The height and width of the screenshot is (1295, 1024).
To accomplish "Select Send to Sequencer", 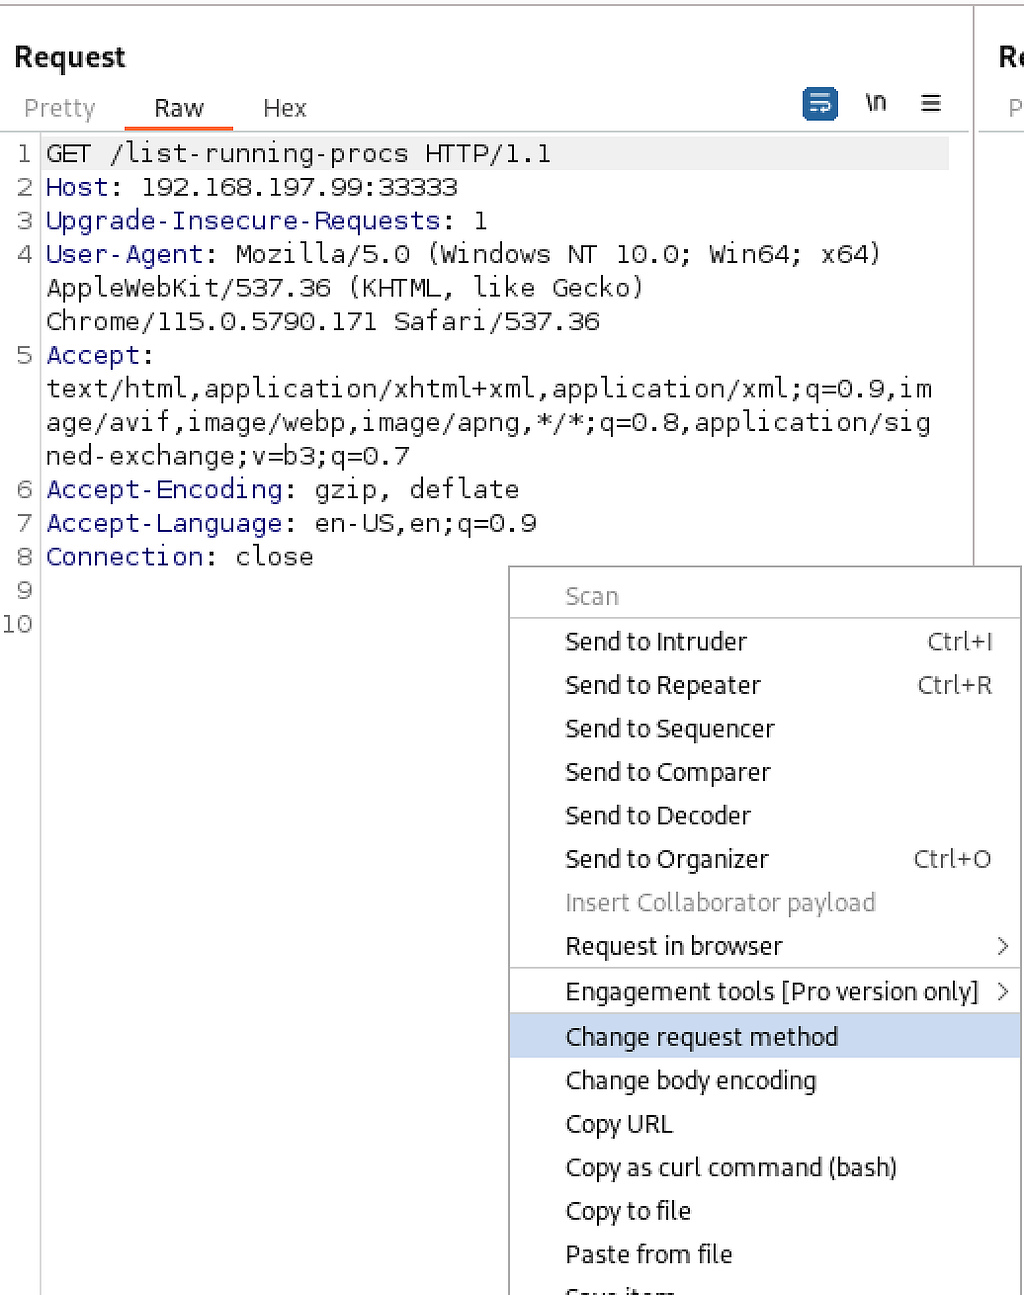I will 765,729.
